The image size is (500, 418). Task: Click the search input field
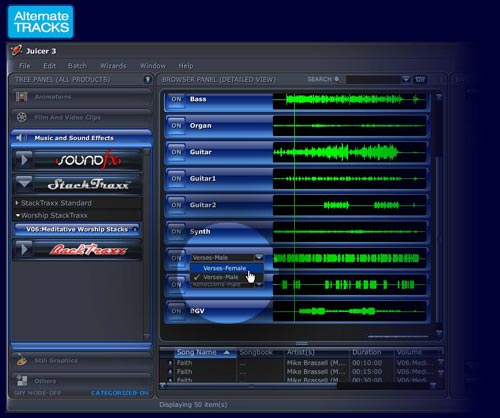click(x=373, y=79)
